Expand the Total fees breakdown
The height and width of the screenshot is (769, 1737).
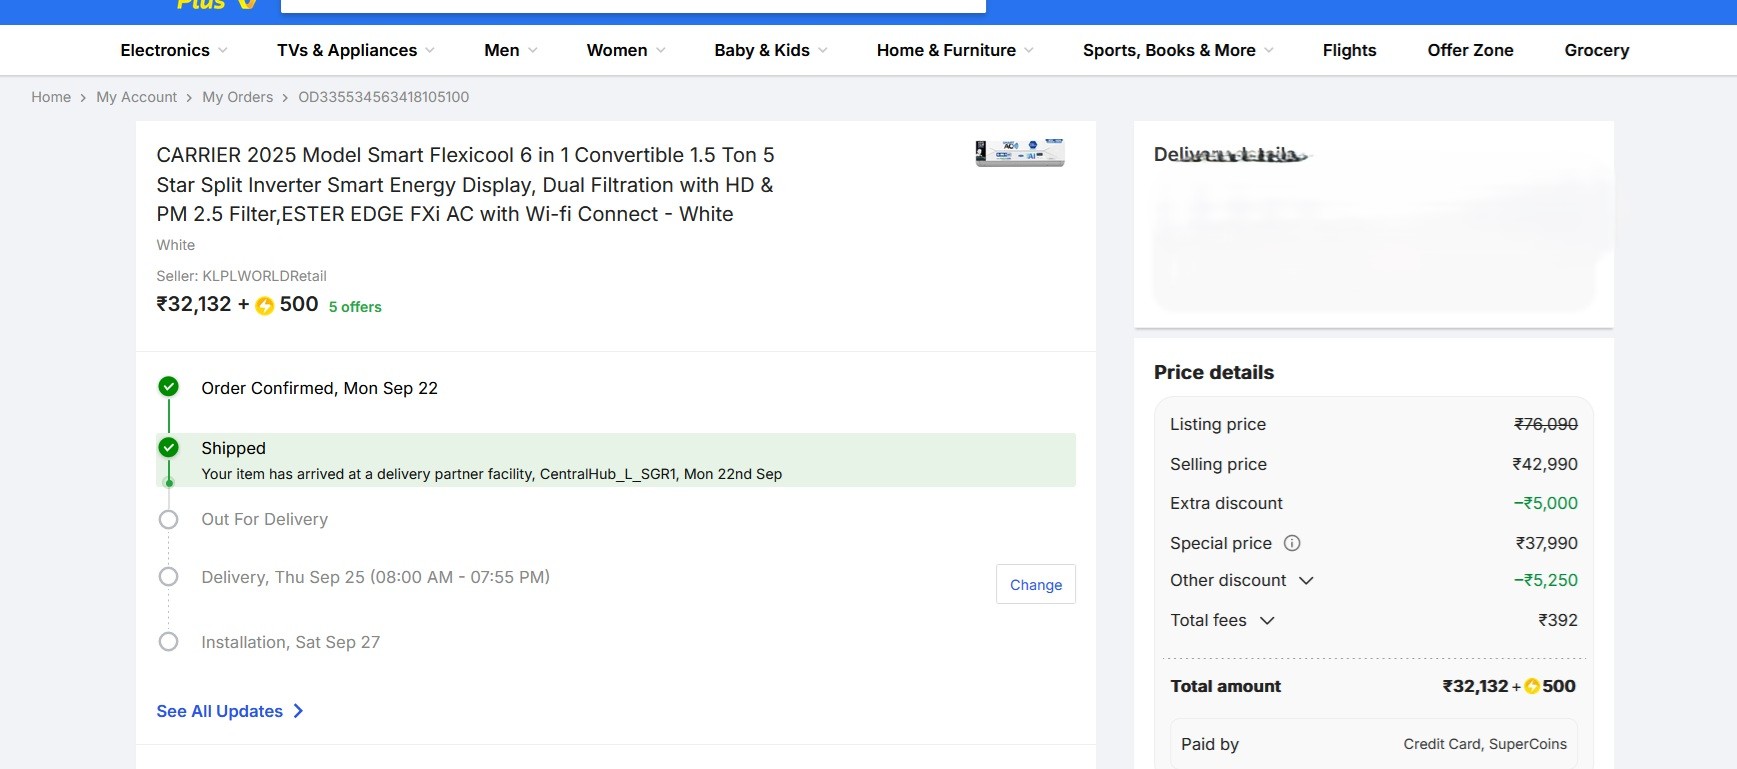(1267, 621)
